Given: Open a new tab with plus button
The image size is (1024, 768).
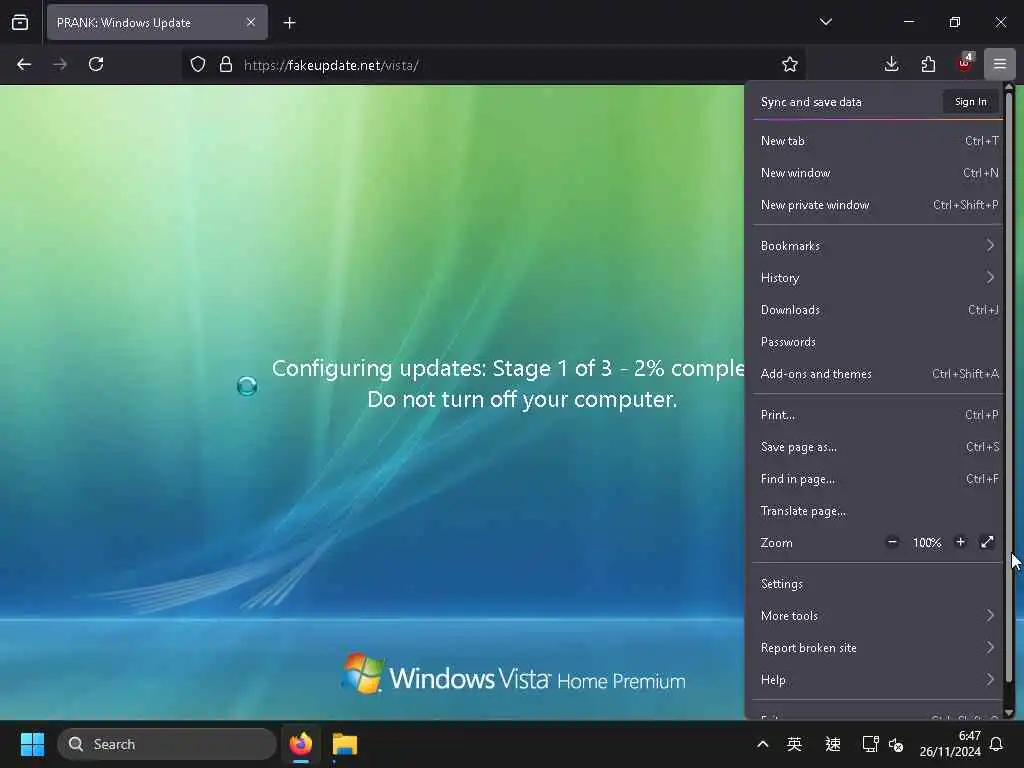Looking at the screenshot, I should [289, 23].
